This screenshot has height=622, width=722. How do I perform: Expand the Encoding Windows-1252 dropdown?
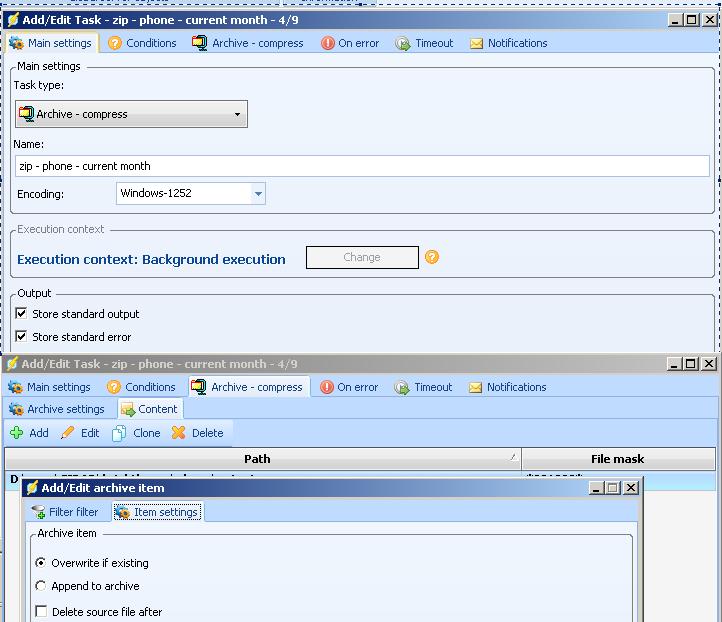coord(258,193)
